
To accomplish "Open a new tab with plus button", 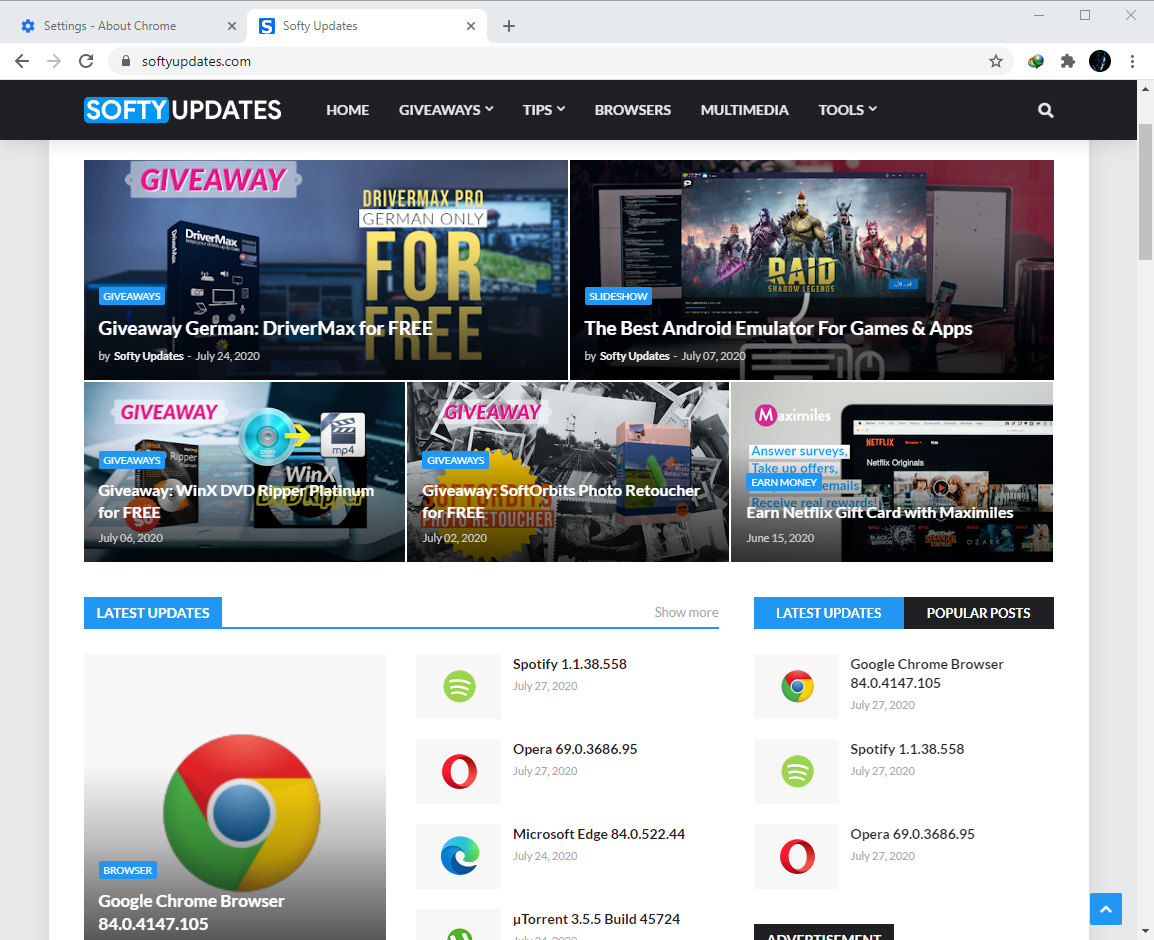I will [509, 26].
